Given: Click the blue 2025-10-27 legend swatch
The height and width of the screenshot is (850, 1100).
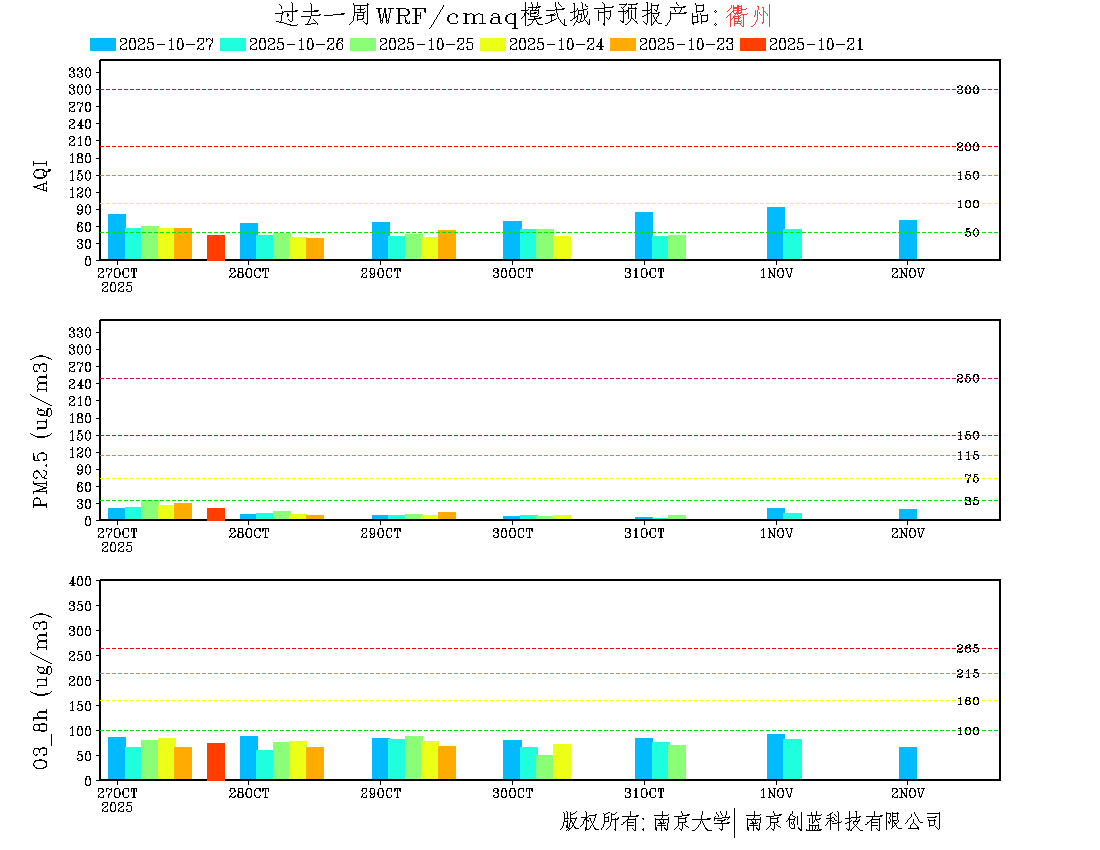Looking at the screenshot, I should [x=103, y=44].
